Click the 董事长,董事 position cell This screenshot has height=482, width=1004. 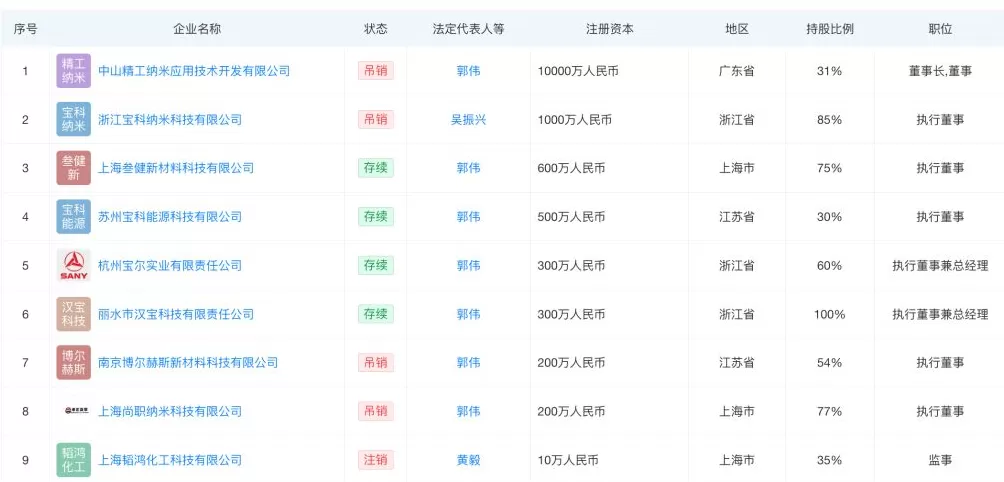pyautogui.click(x=940, y=71)
